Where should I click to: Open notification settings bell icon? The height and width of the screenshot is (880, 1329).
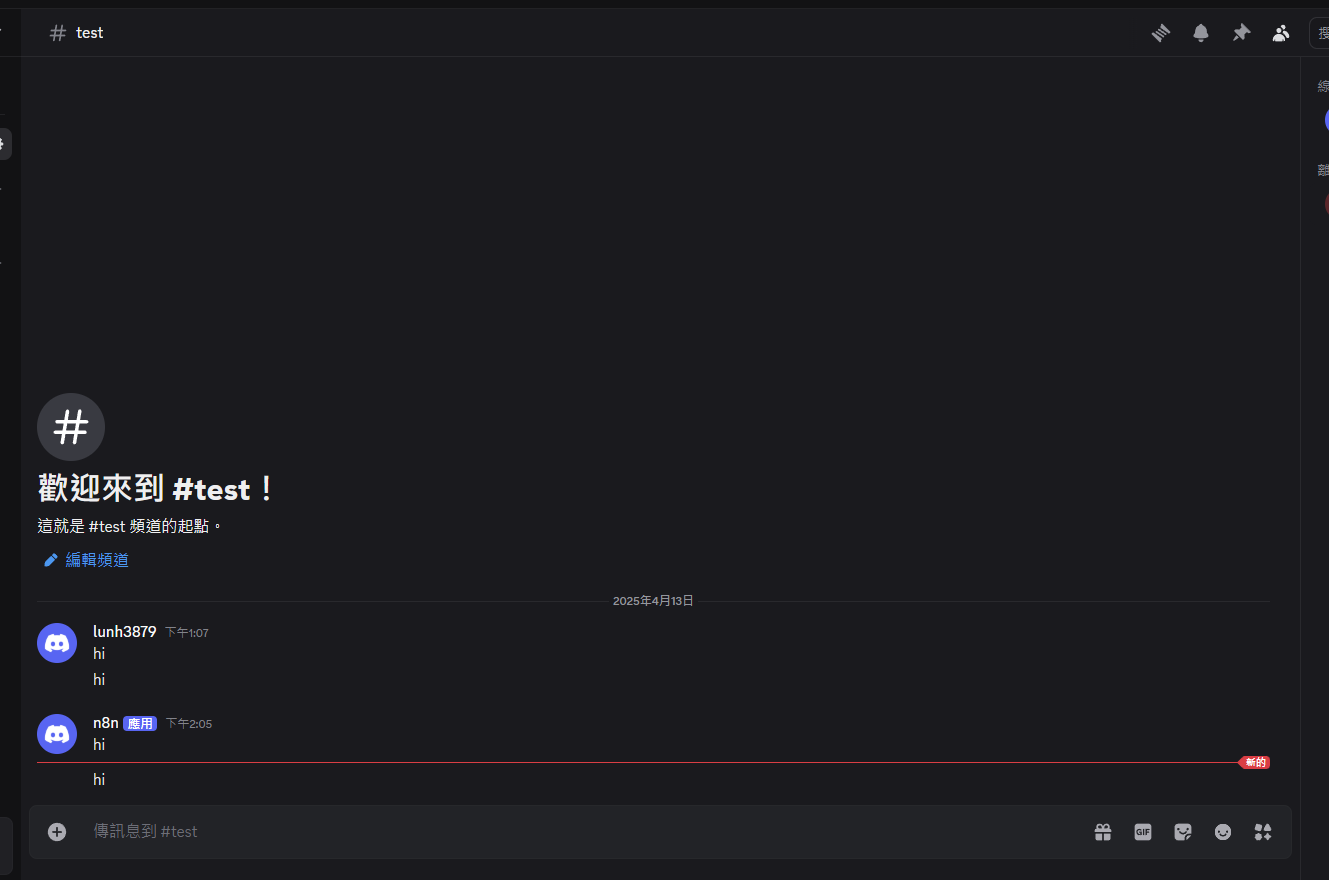point(1201,33)
